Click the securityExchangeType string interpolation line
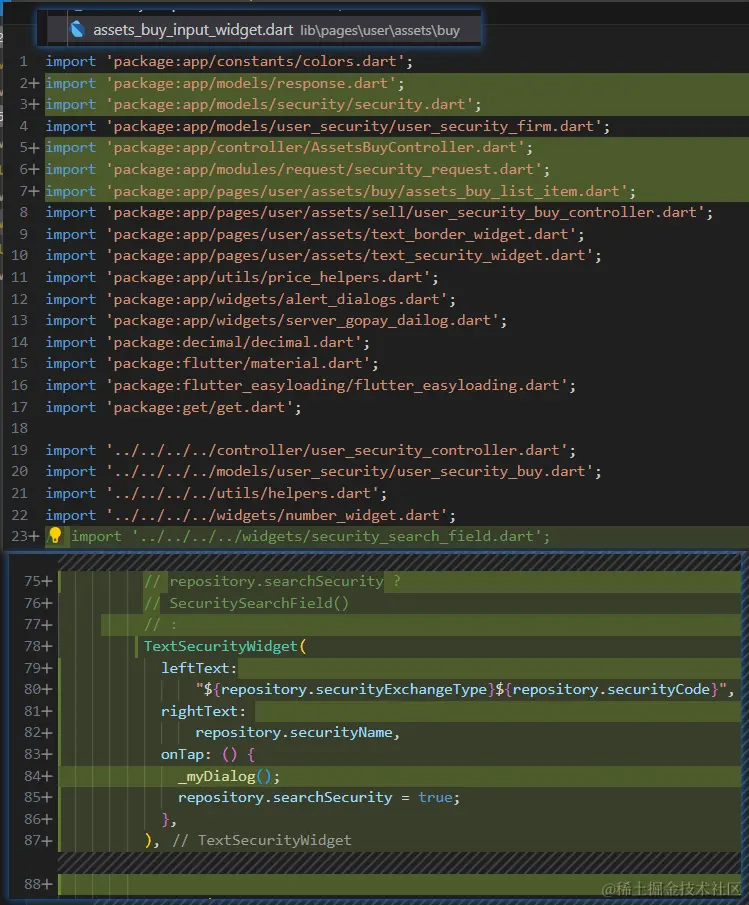749x905 pixels. pos(465,690)
